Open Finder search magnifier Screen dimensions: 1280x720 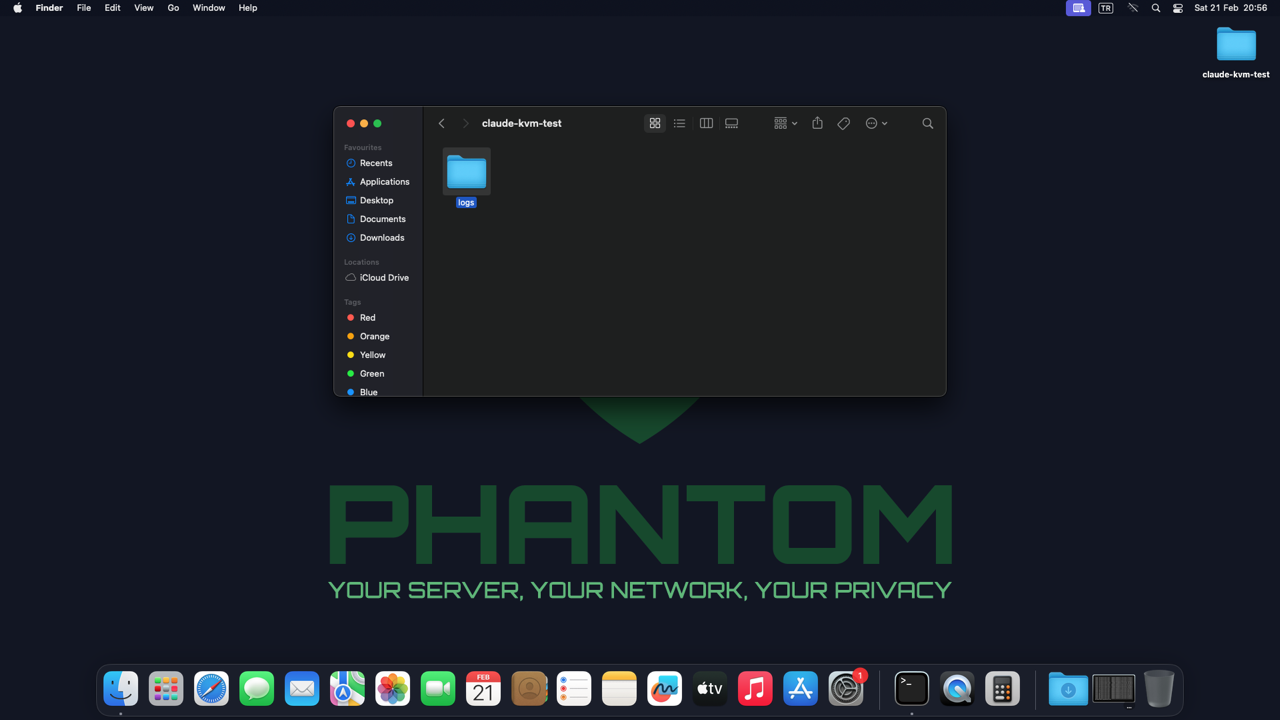coord(927,123)
